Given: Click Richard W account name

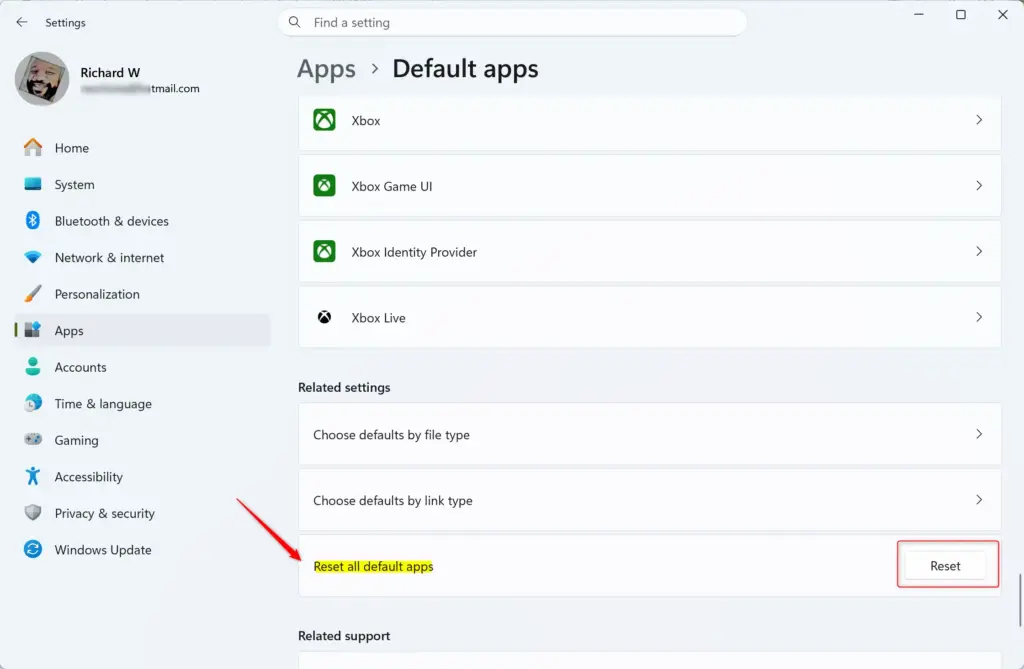Looking at the screenshot, I should point(110,73).
